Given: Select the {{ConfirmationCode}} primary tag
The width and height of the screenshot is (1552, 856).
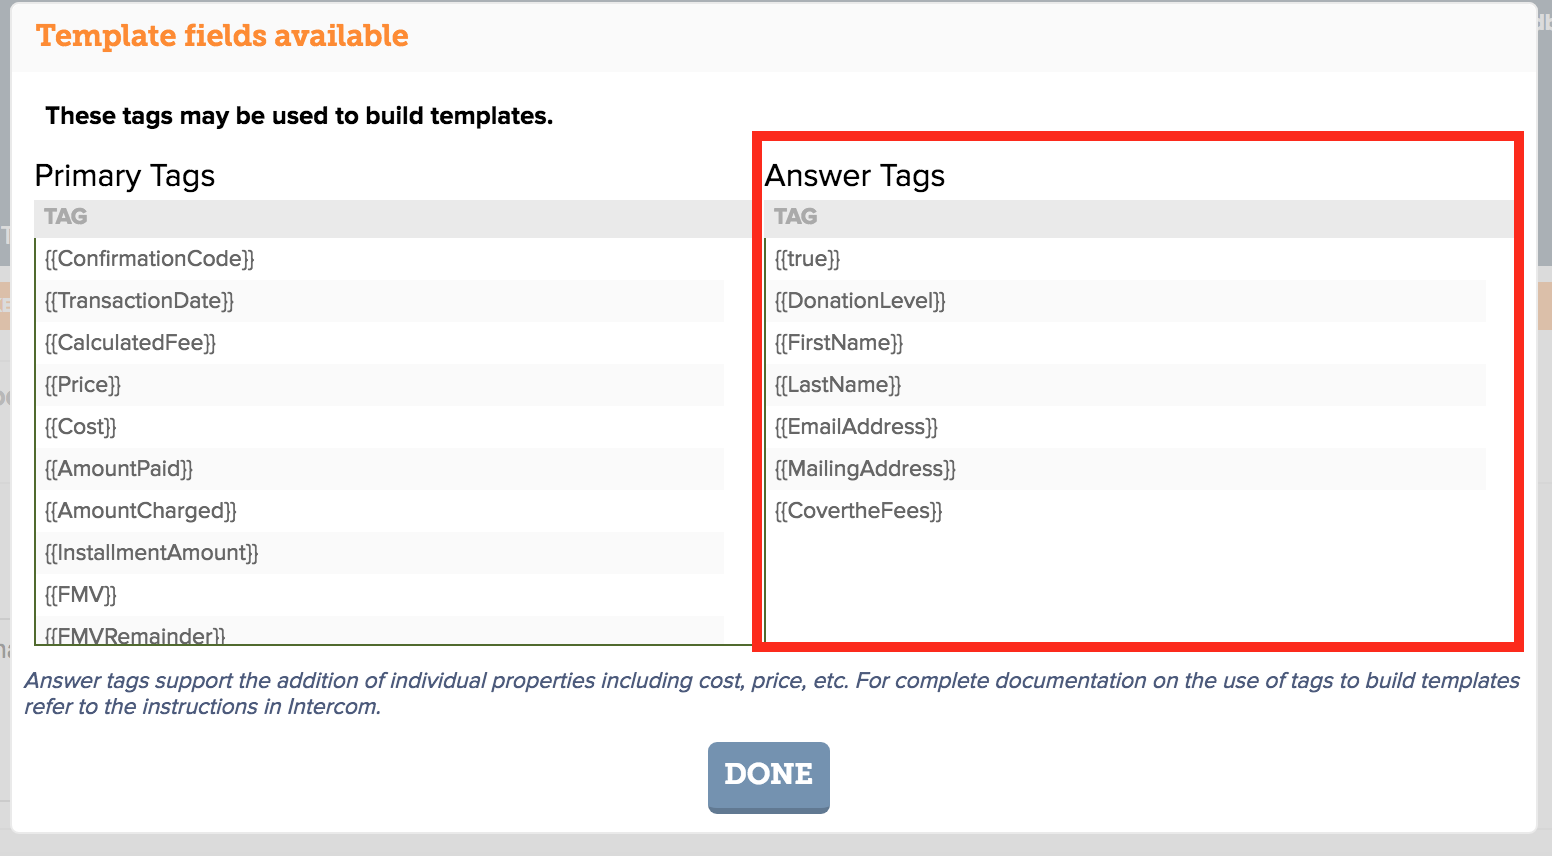Looking at the screenshot, I should (150, 259).
